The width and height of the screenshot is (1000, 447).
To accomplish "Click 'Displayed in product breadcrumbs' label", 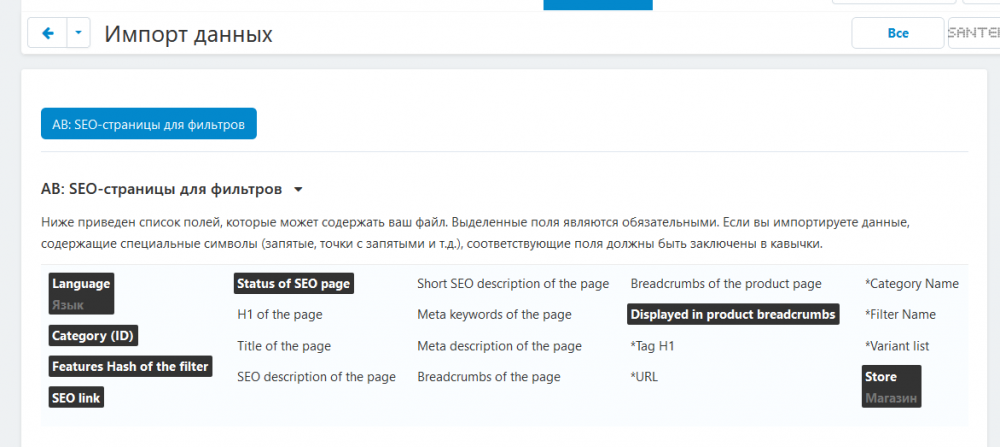I will point(733,315).
